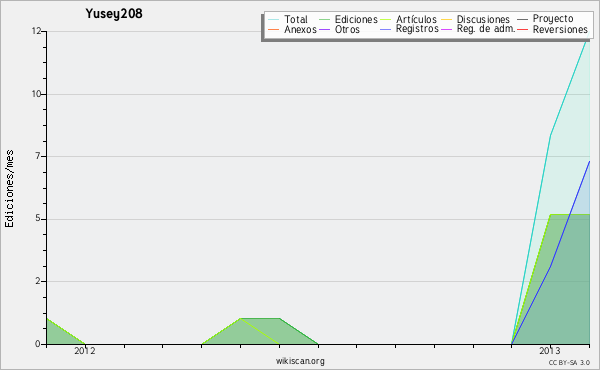Click the chart title Yusey208
Image resolution: width=600 pixels, height=370 pixels.
point(114,14)
